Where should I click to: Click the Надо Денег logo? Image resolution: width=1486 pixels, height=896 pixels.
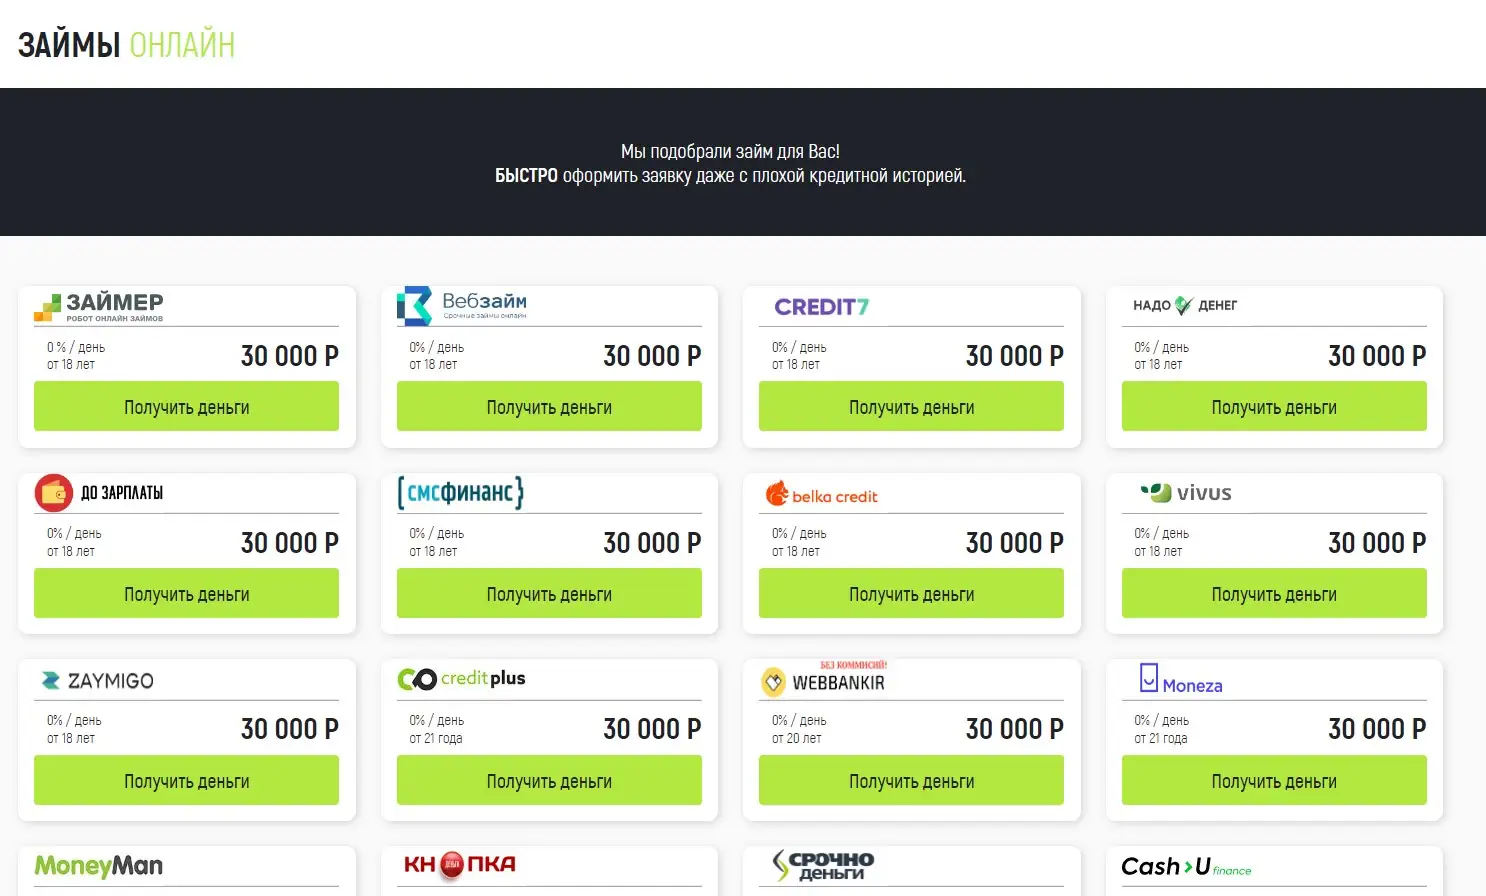(x=1185, y=305)
